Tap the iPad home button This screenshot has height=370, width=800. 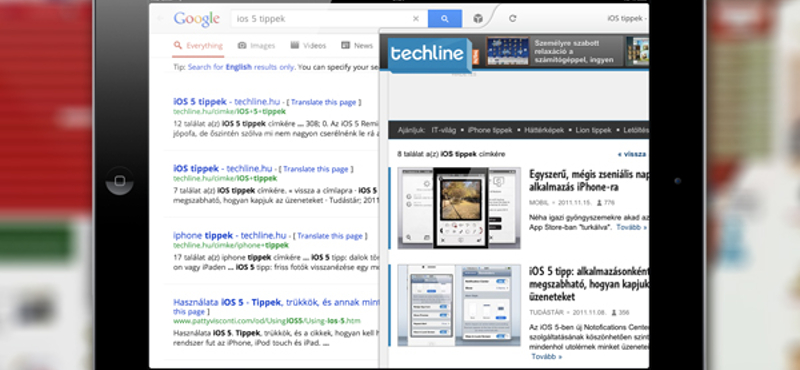(x=119, y=181)
